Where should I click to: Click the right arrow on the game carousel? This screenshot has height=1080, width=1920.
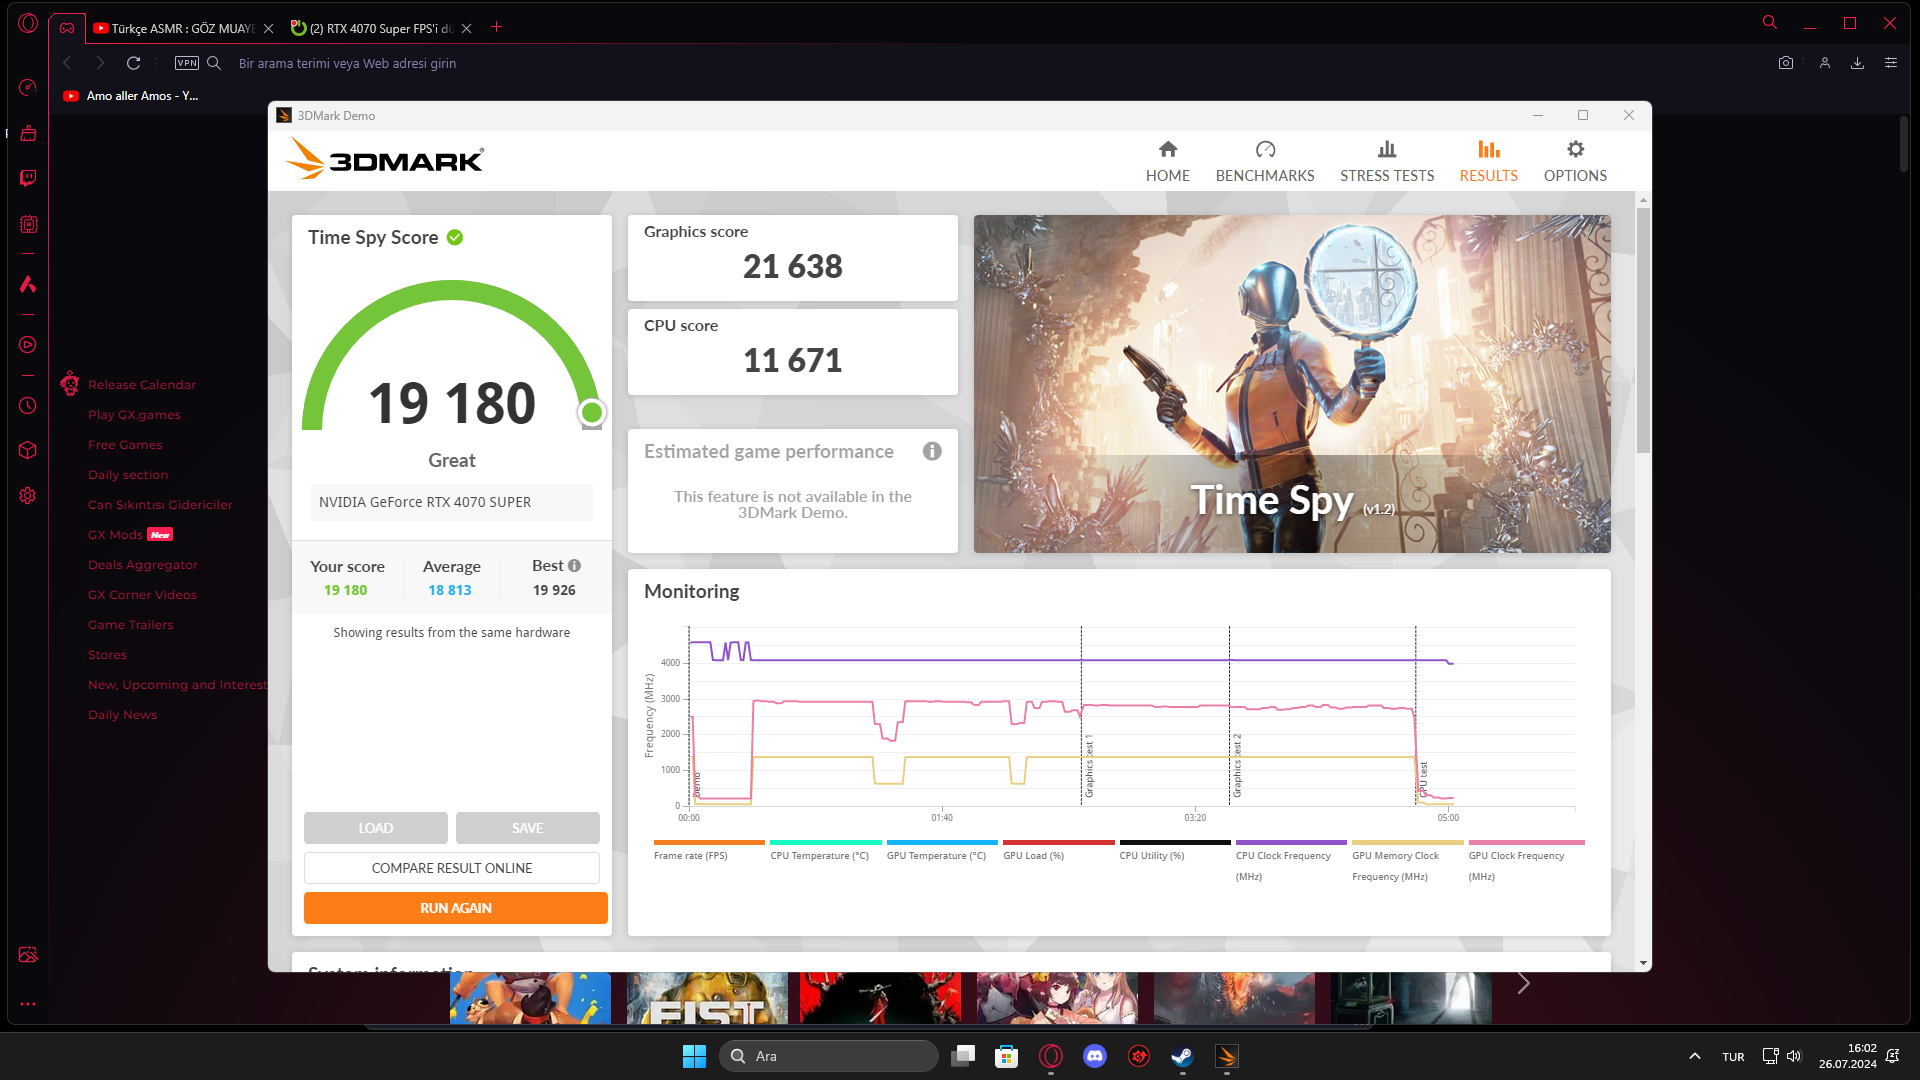(1523, 984)
